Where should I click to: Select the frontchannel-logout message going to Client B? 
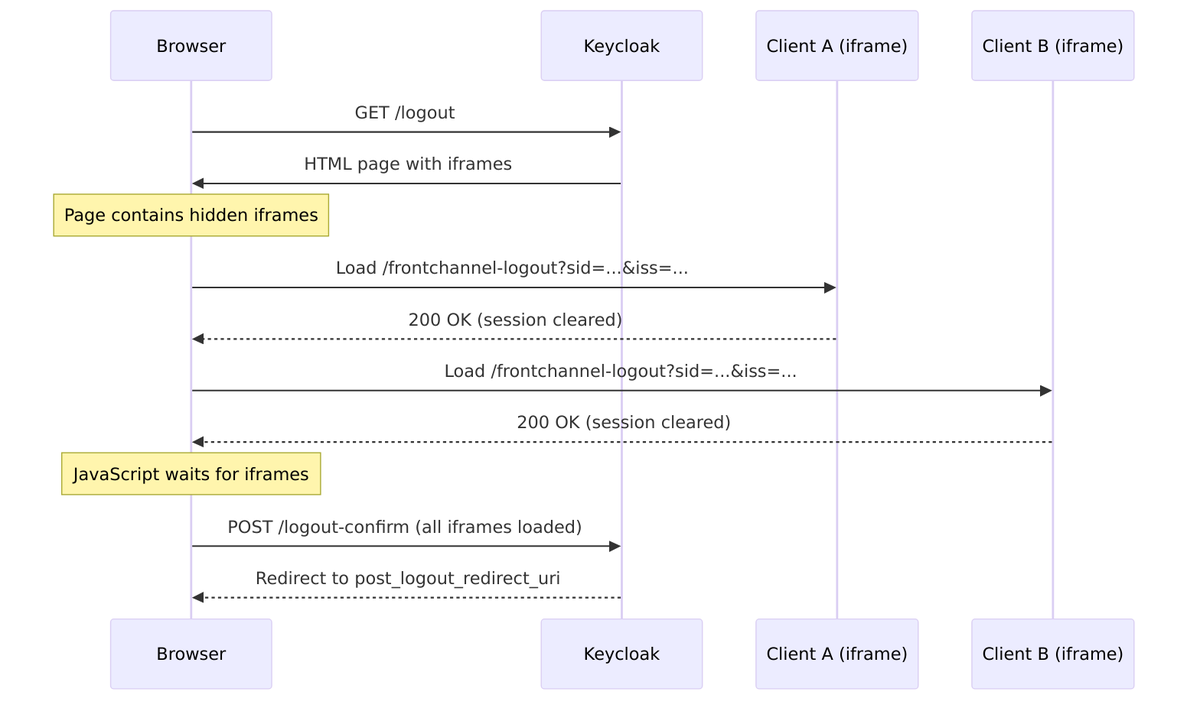click(x=620, y=371)
